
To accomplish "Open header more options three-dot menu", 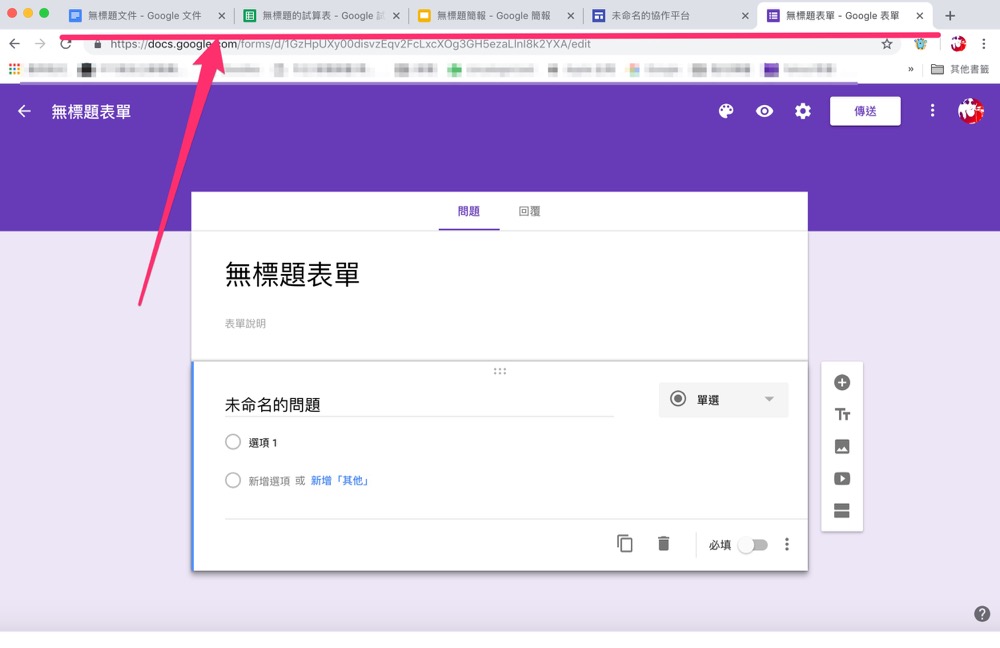I will point(932,111).
